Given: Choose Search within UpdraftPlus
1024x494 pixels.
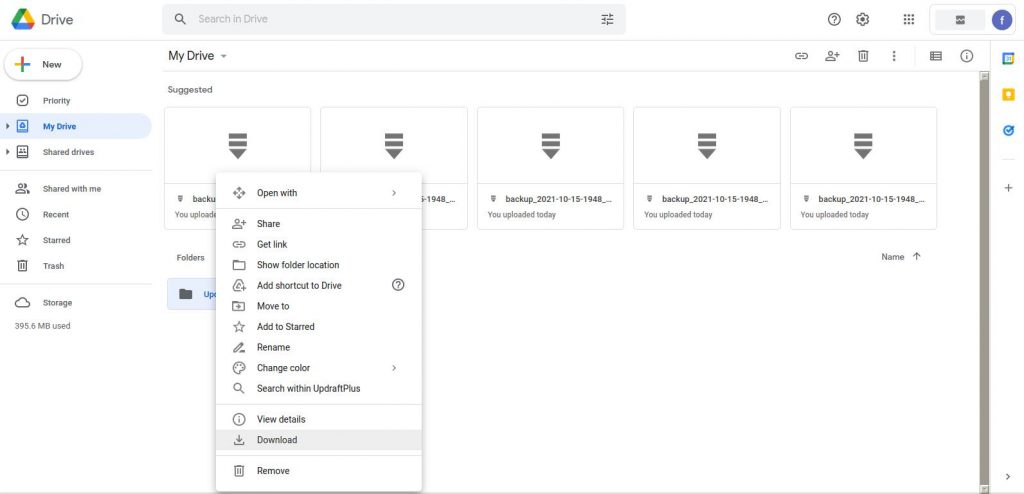Looking at the screenshot, I should click(x=319, y=388).
